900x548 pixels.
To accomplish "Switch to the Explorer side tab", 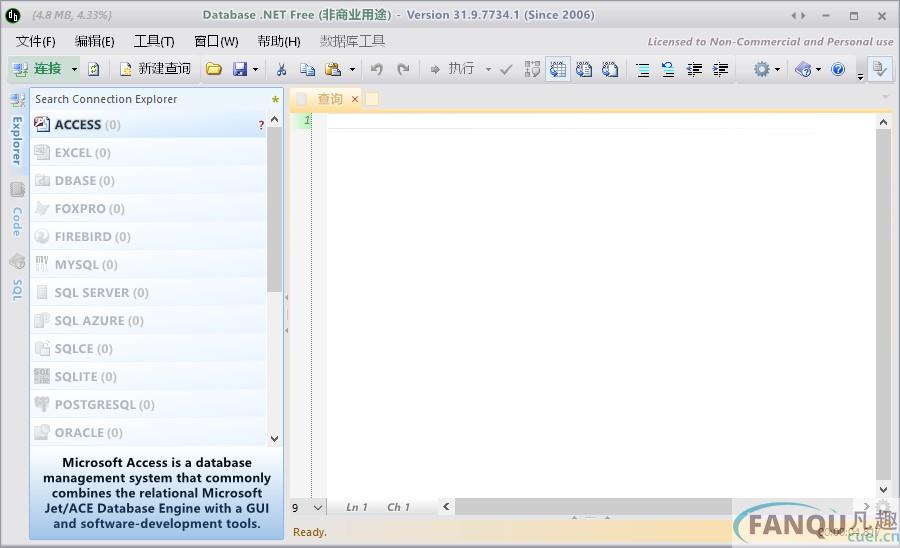I will (x=17, y=131).
